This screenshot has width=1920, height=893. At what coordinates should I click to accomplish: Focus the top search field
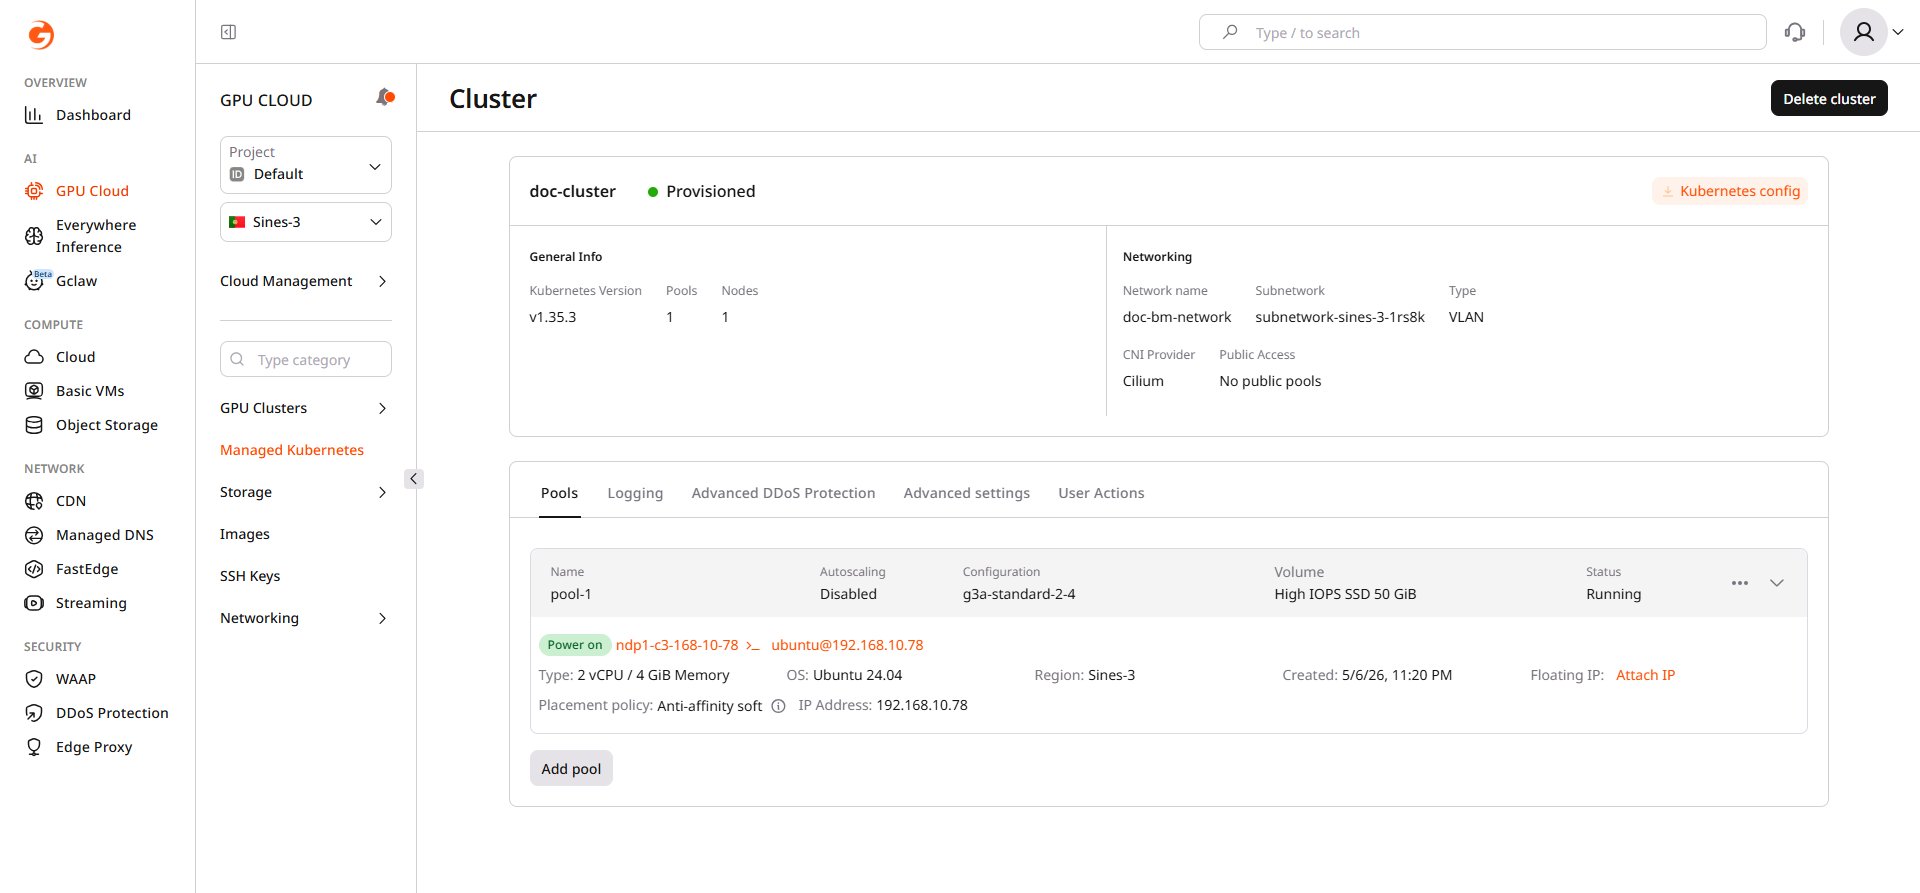[x=1483, y=32]
